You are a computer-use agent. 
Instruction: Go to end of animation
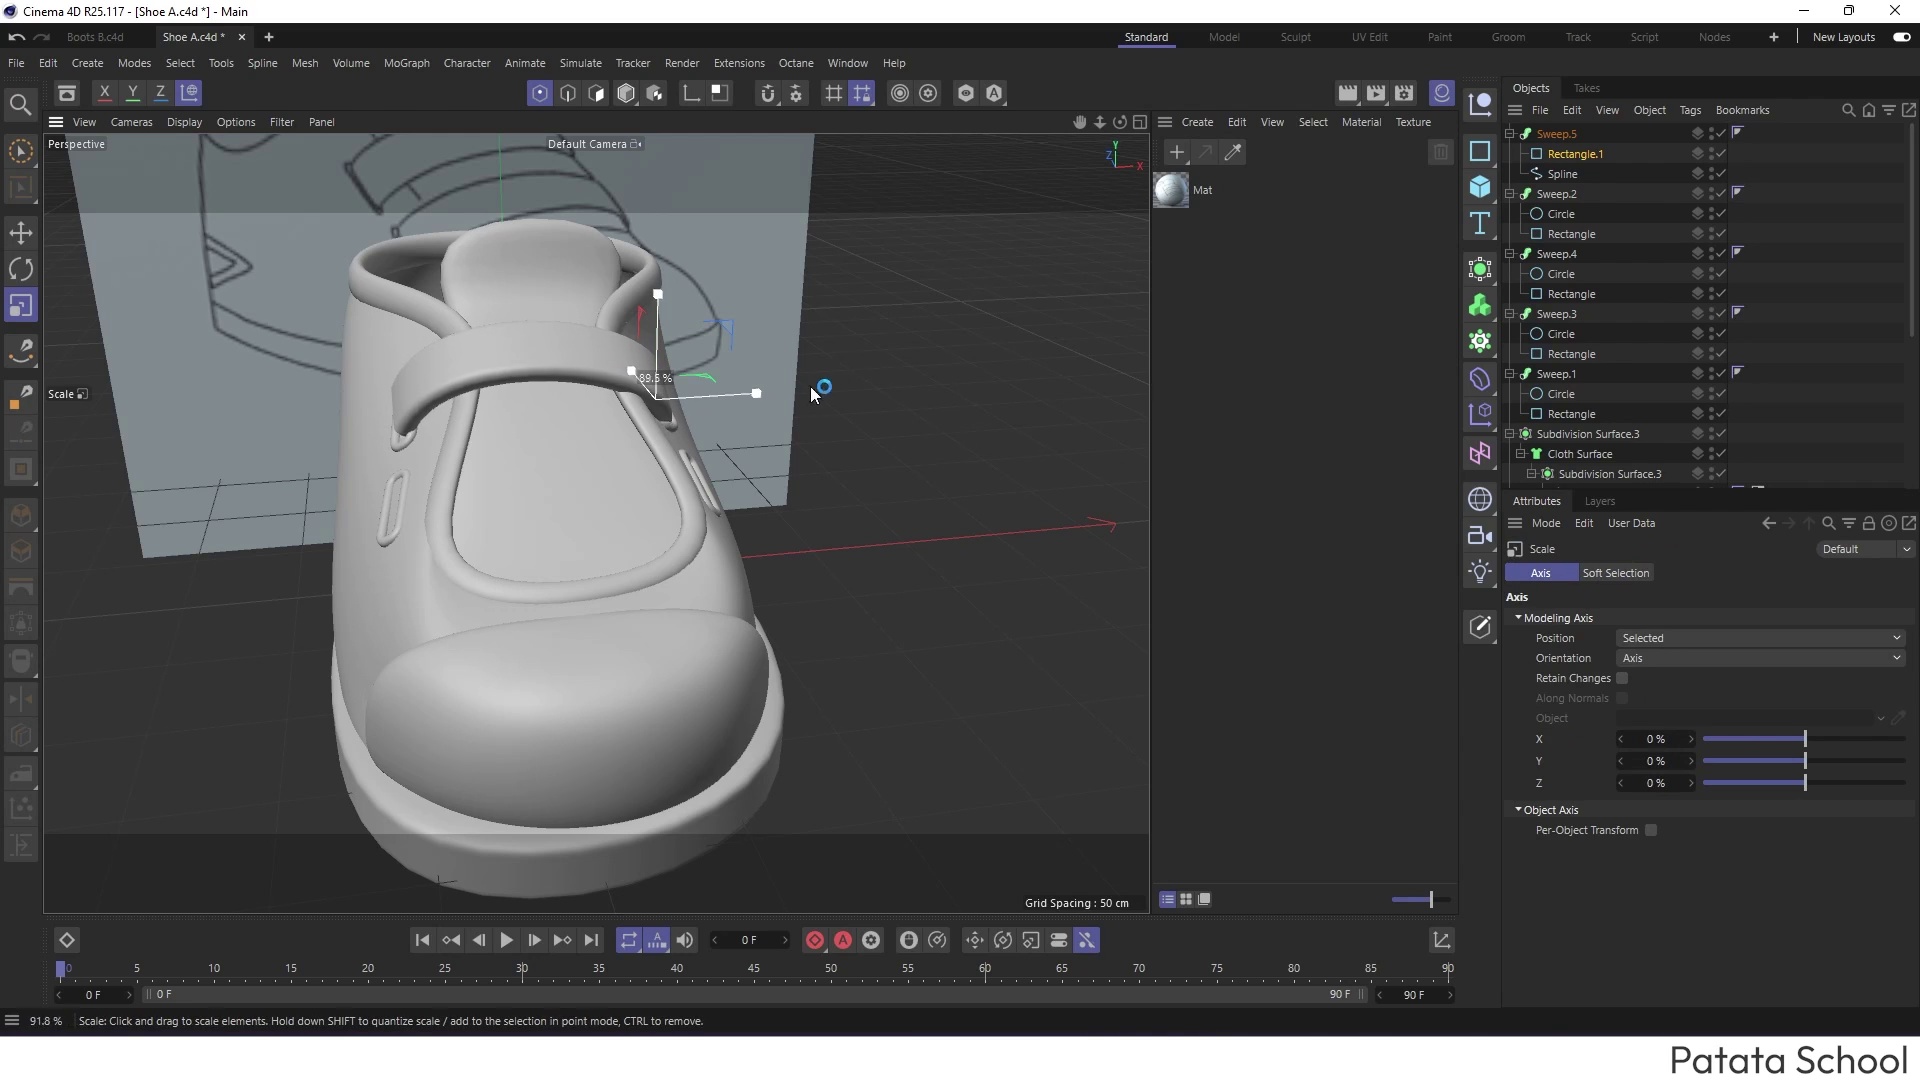point(591,940)
